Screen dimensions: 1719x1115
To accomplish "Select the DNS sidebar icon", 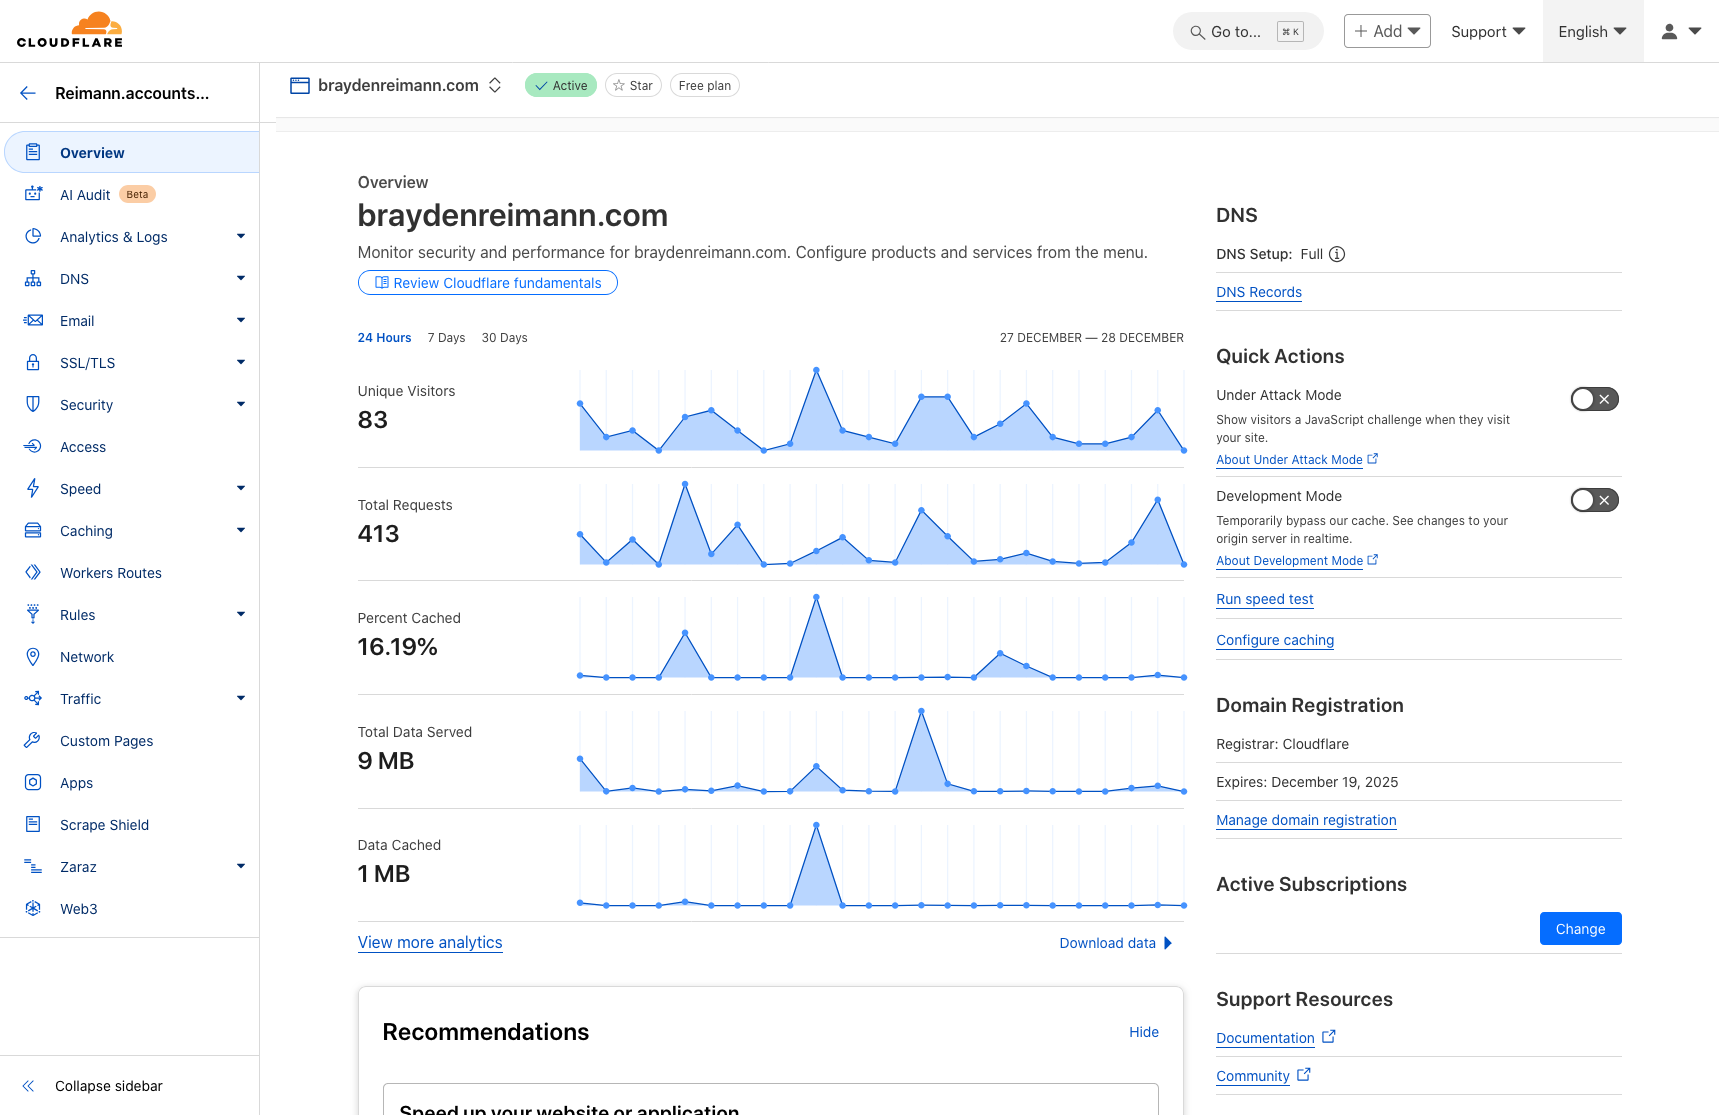I will point(33,278).
